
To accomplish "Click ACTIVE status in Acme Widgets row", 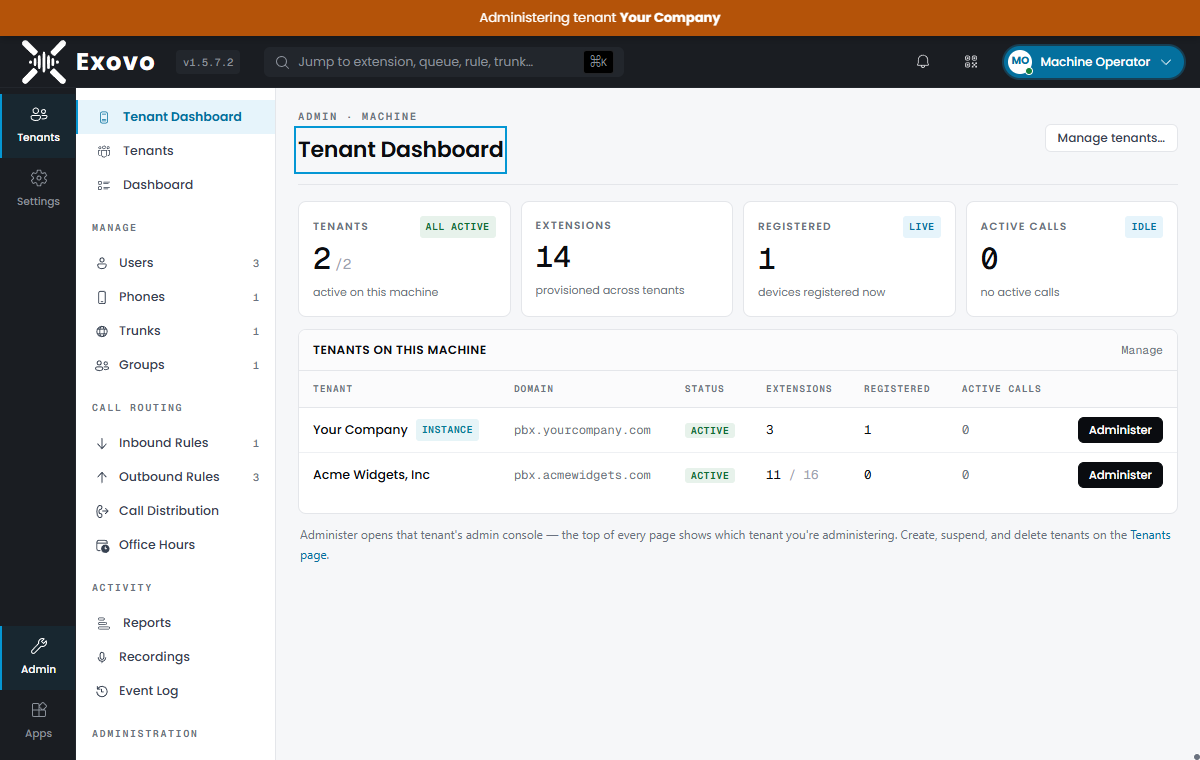I will pos(710,476).
